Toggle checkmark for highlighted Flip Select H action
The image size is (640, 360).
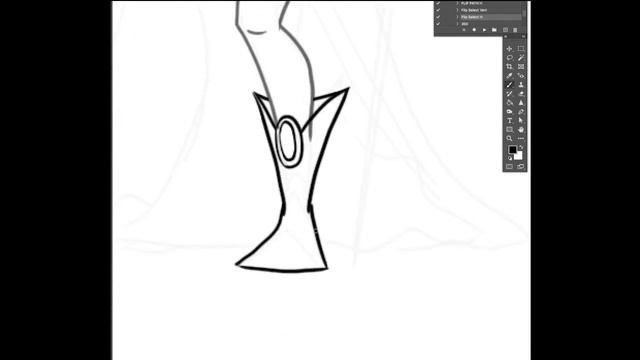438,17
